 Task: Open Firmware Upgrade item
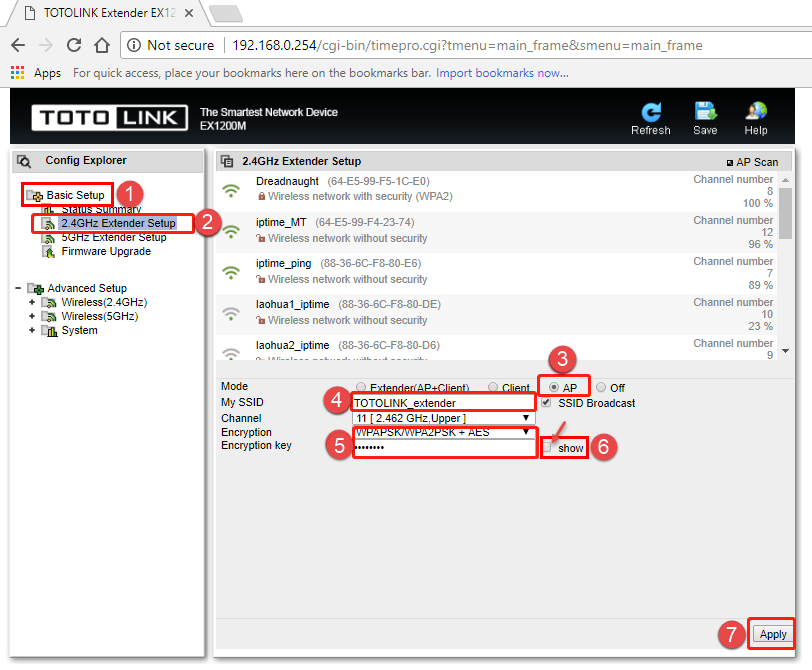106,252
